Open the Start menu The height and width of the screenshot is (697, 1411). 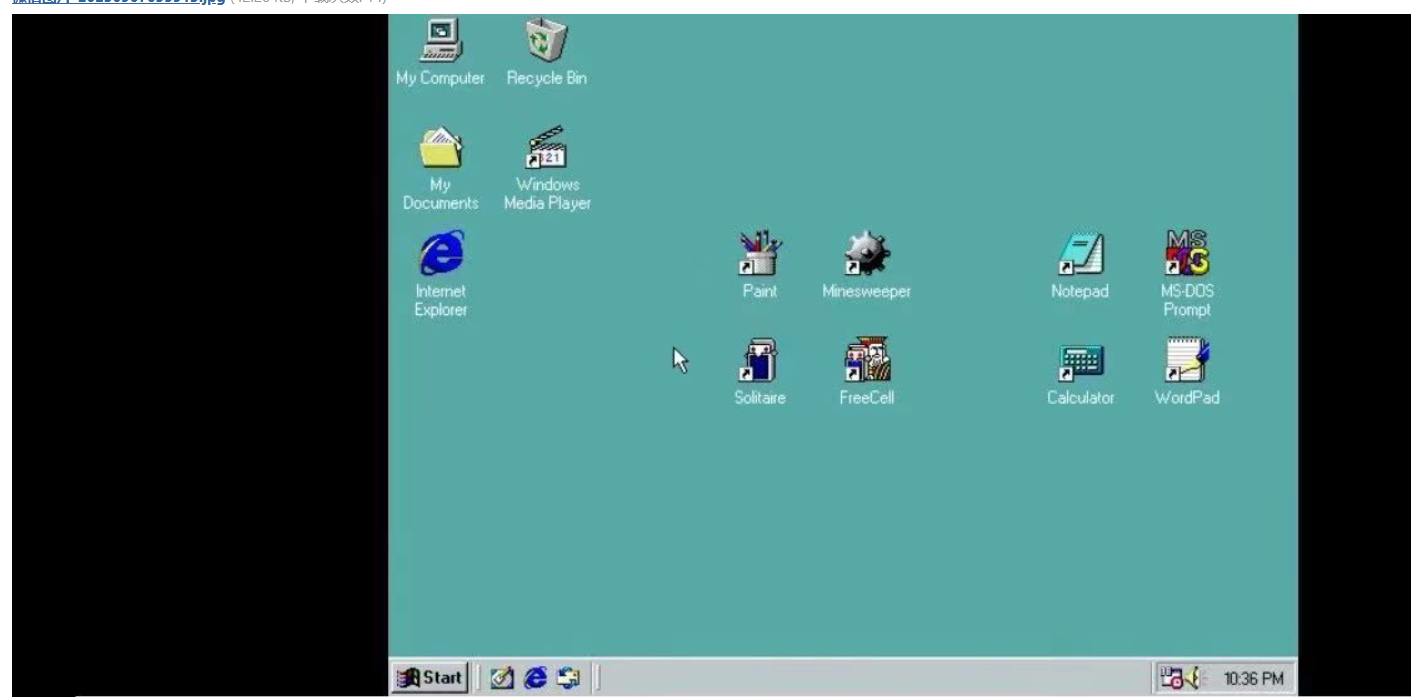pyautogui.click(x=430, y=678)
